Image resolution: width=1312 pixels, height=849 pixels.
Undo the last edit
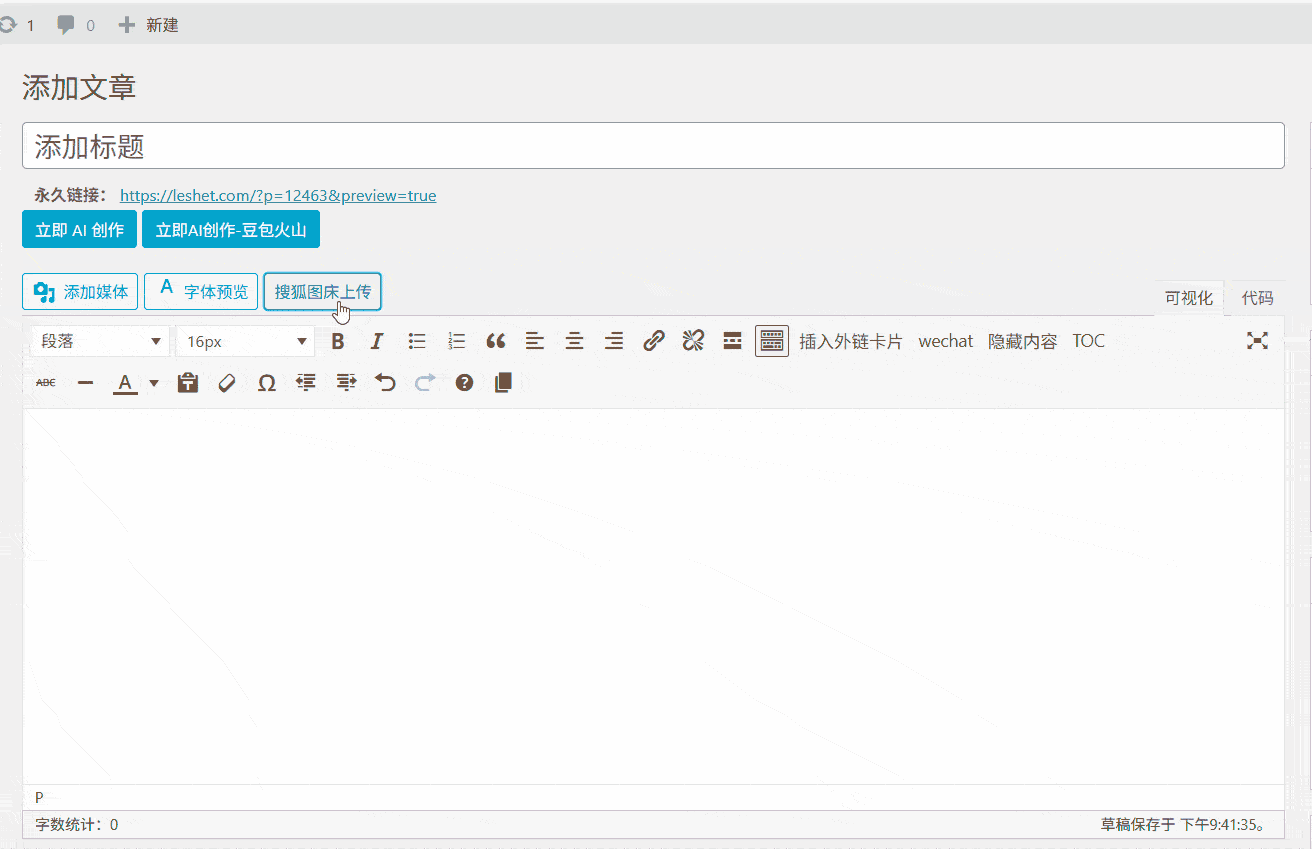(385, 382)
